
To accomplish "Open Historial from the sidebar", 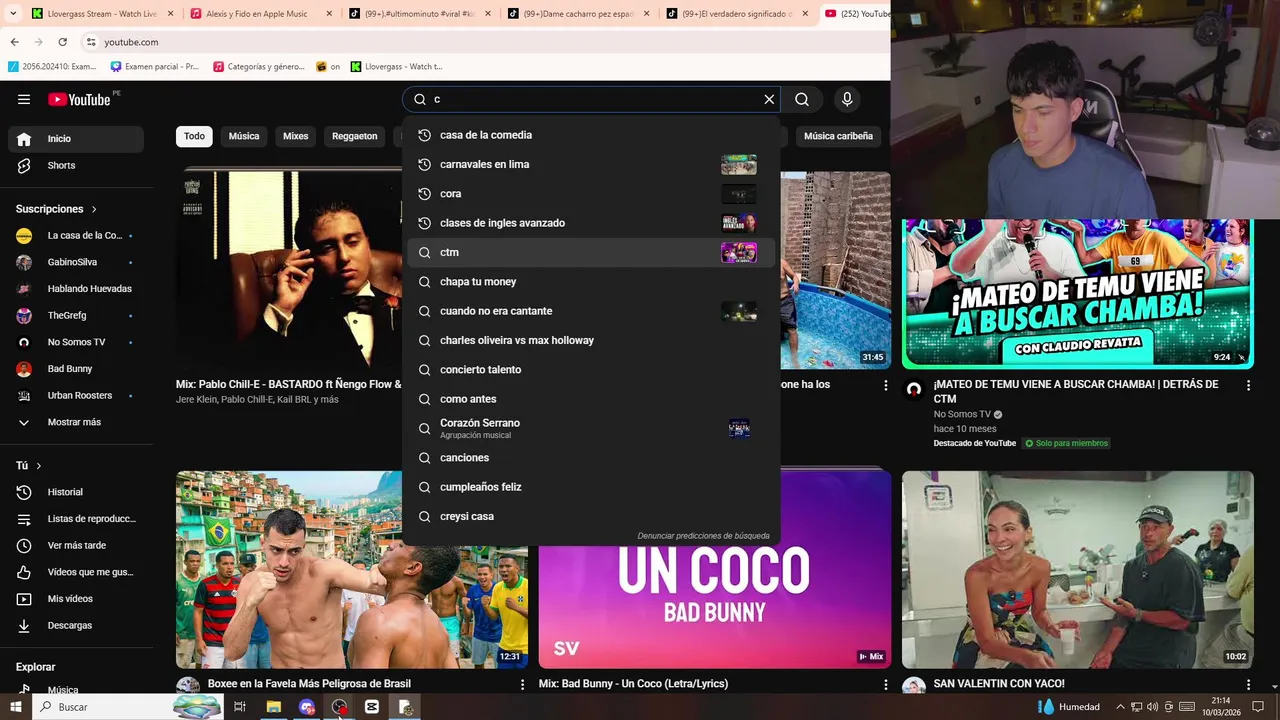I will [76, 492].
